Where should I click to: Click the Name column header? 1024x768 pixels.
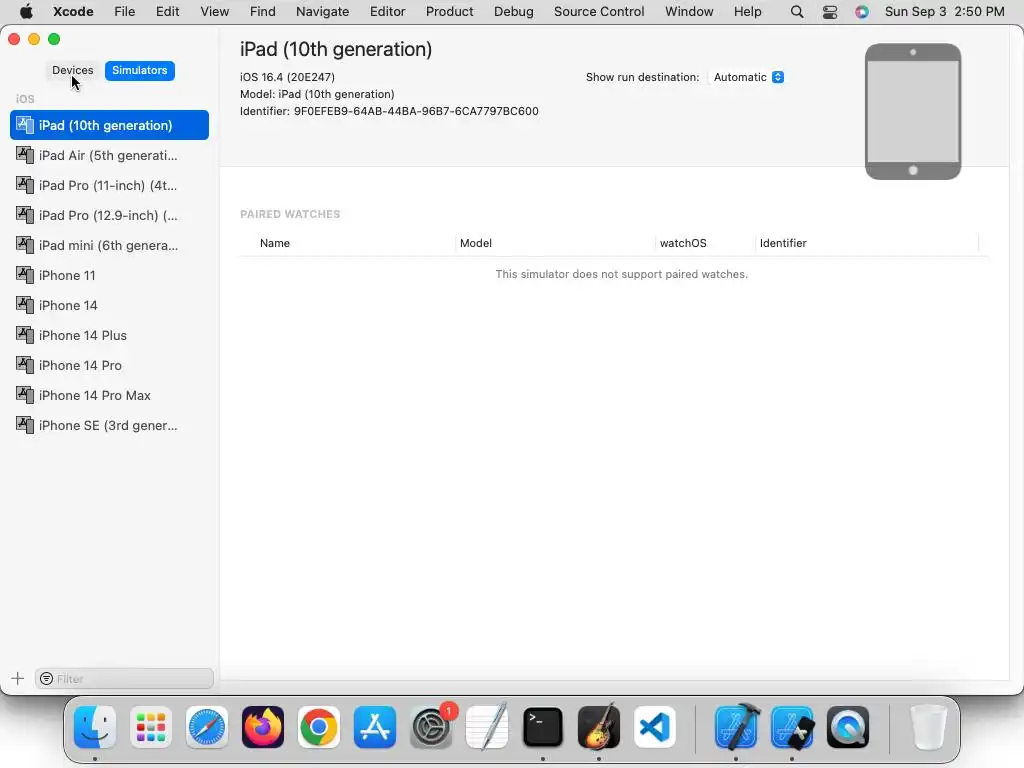tap(275, 243)
